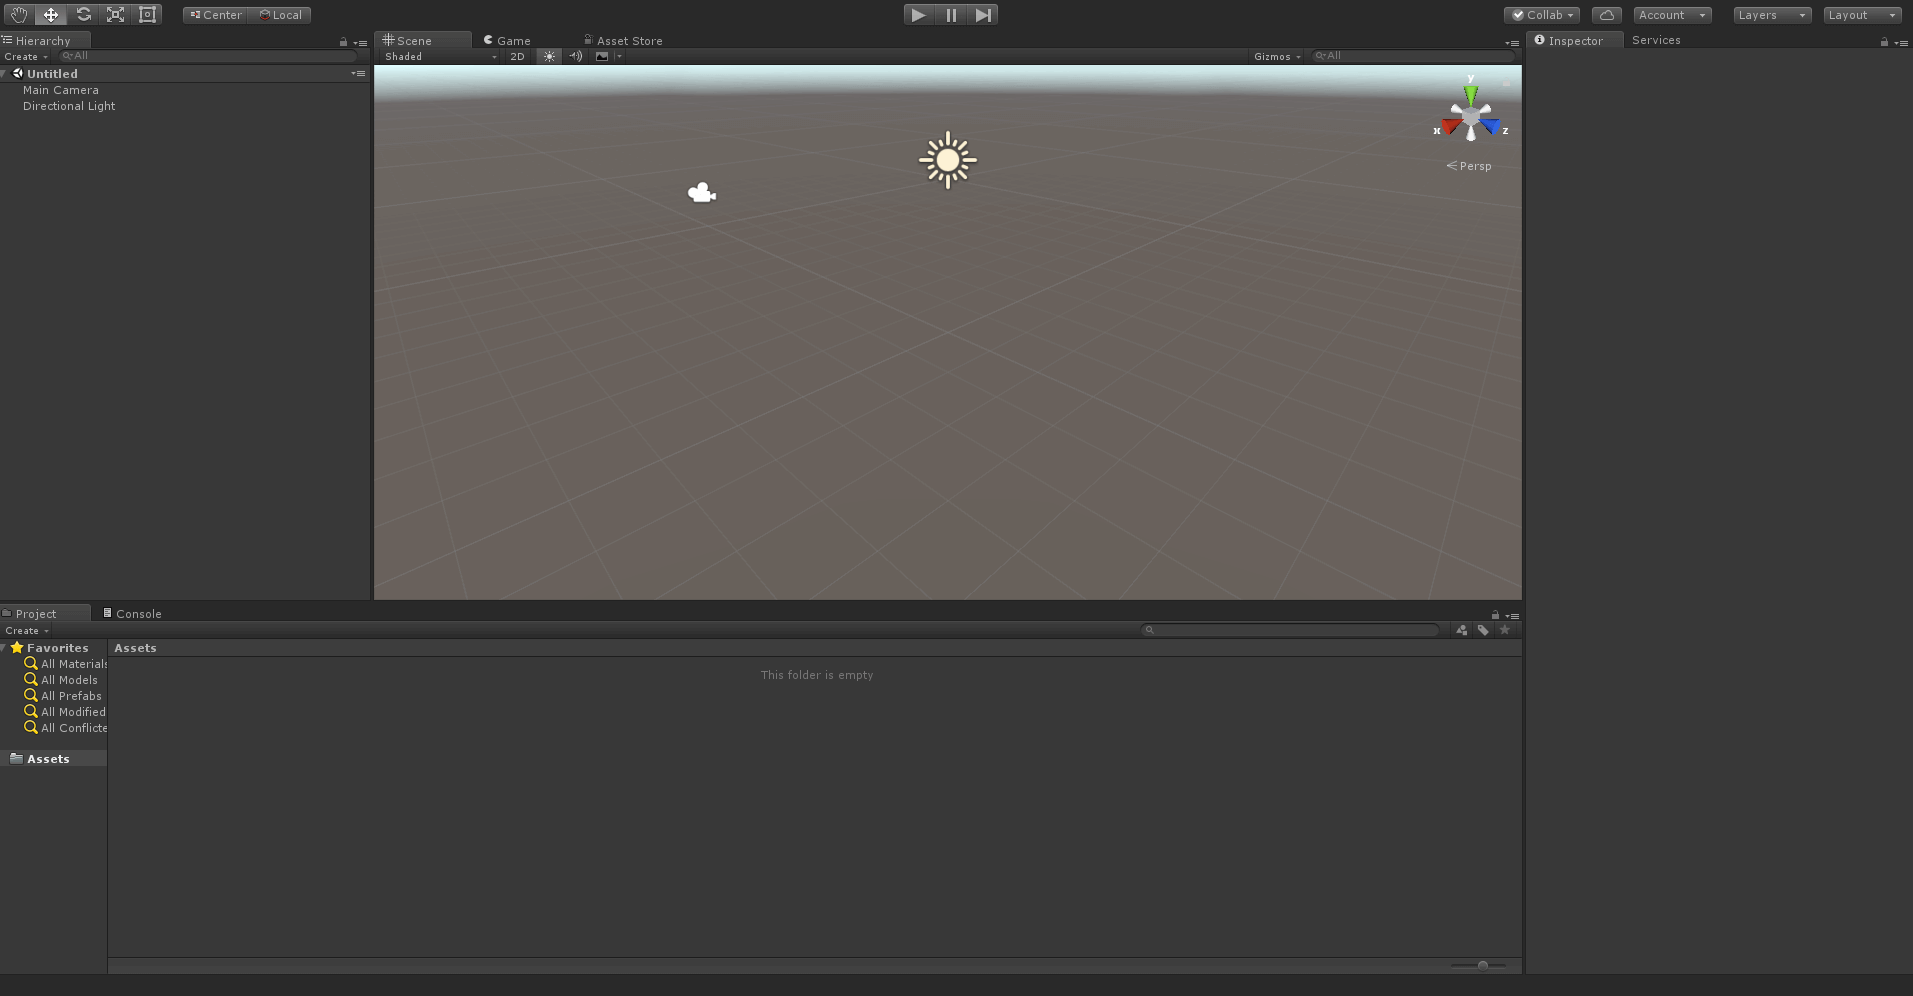Select the Rect Transform tool
1913x996 pixels.
pyautogui.click(x=147, y=14)
